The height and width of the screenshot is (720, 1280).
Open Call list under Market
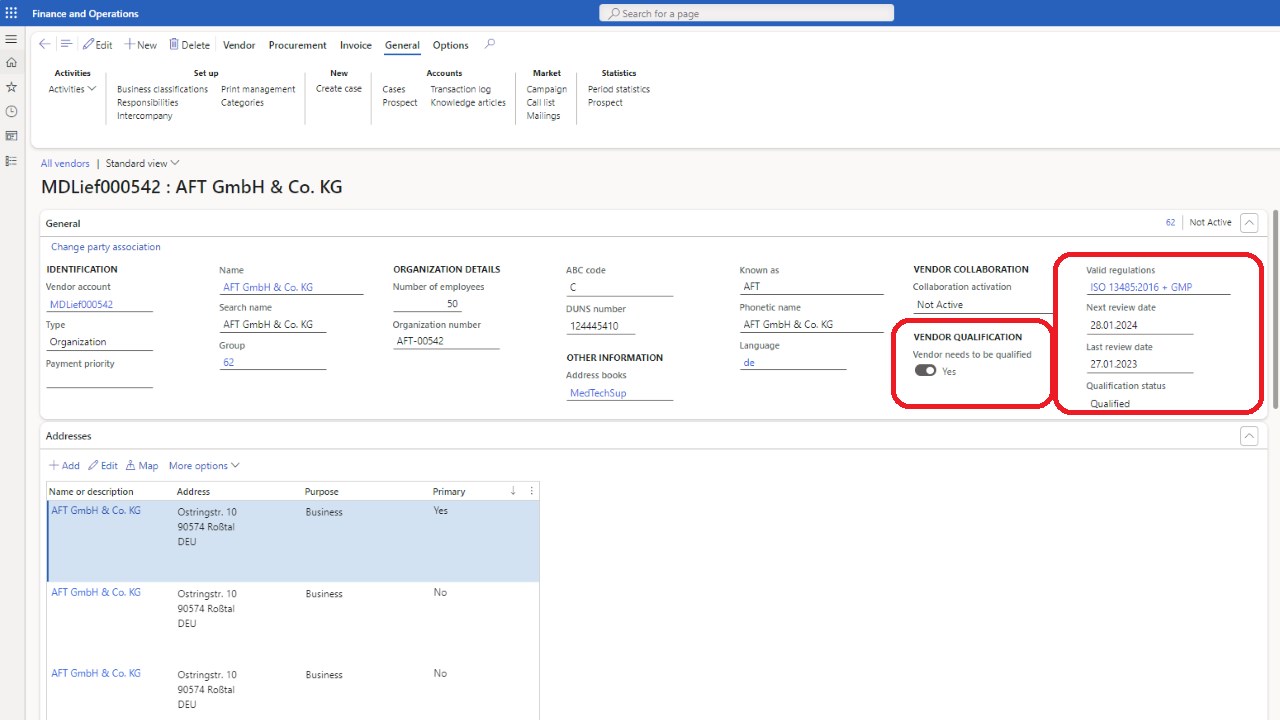(x=541, y=102)
